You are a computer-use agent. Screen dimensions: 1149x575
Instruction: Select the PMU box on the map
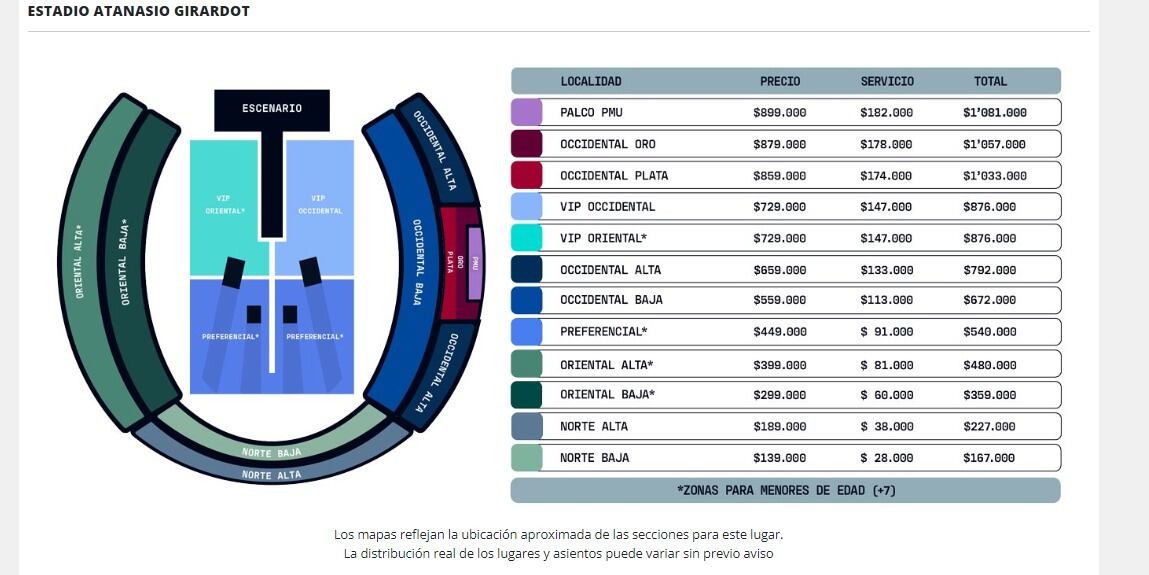pyautogui.click(x=476, y=263)
